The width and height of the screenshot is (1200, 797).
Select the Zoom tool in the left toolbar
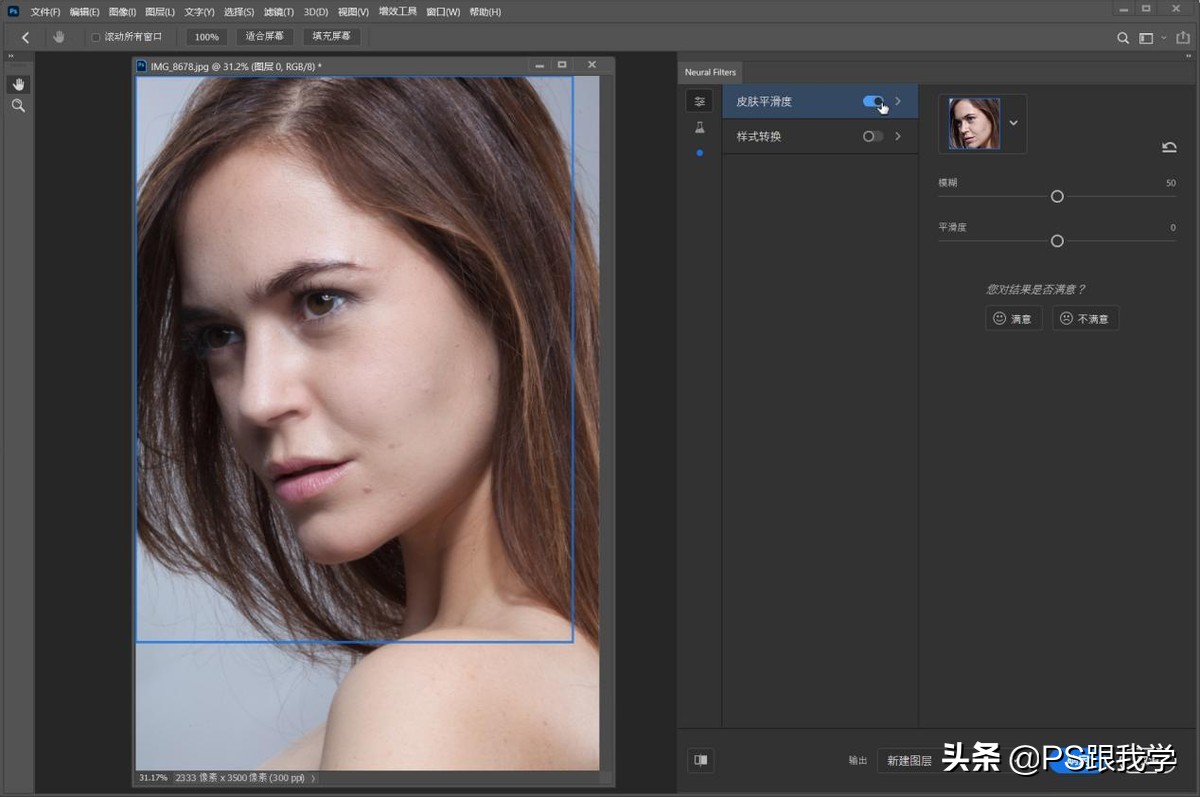pos(18,105)
